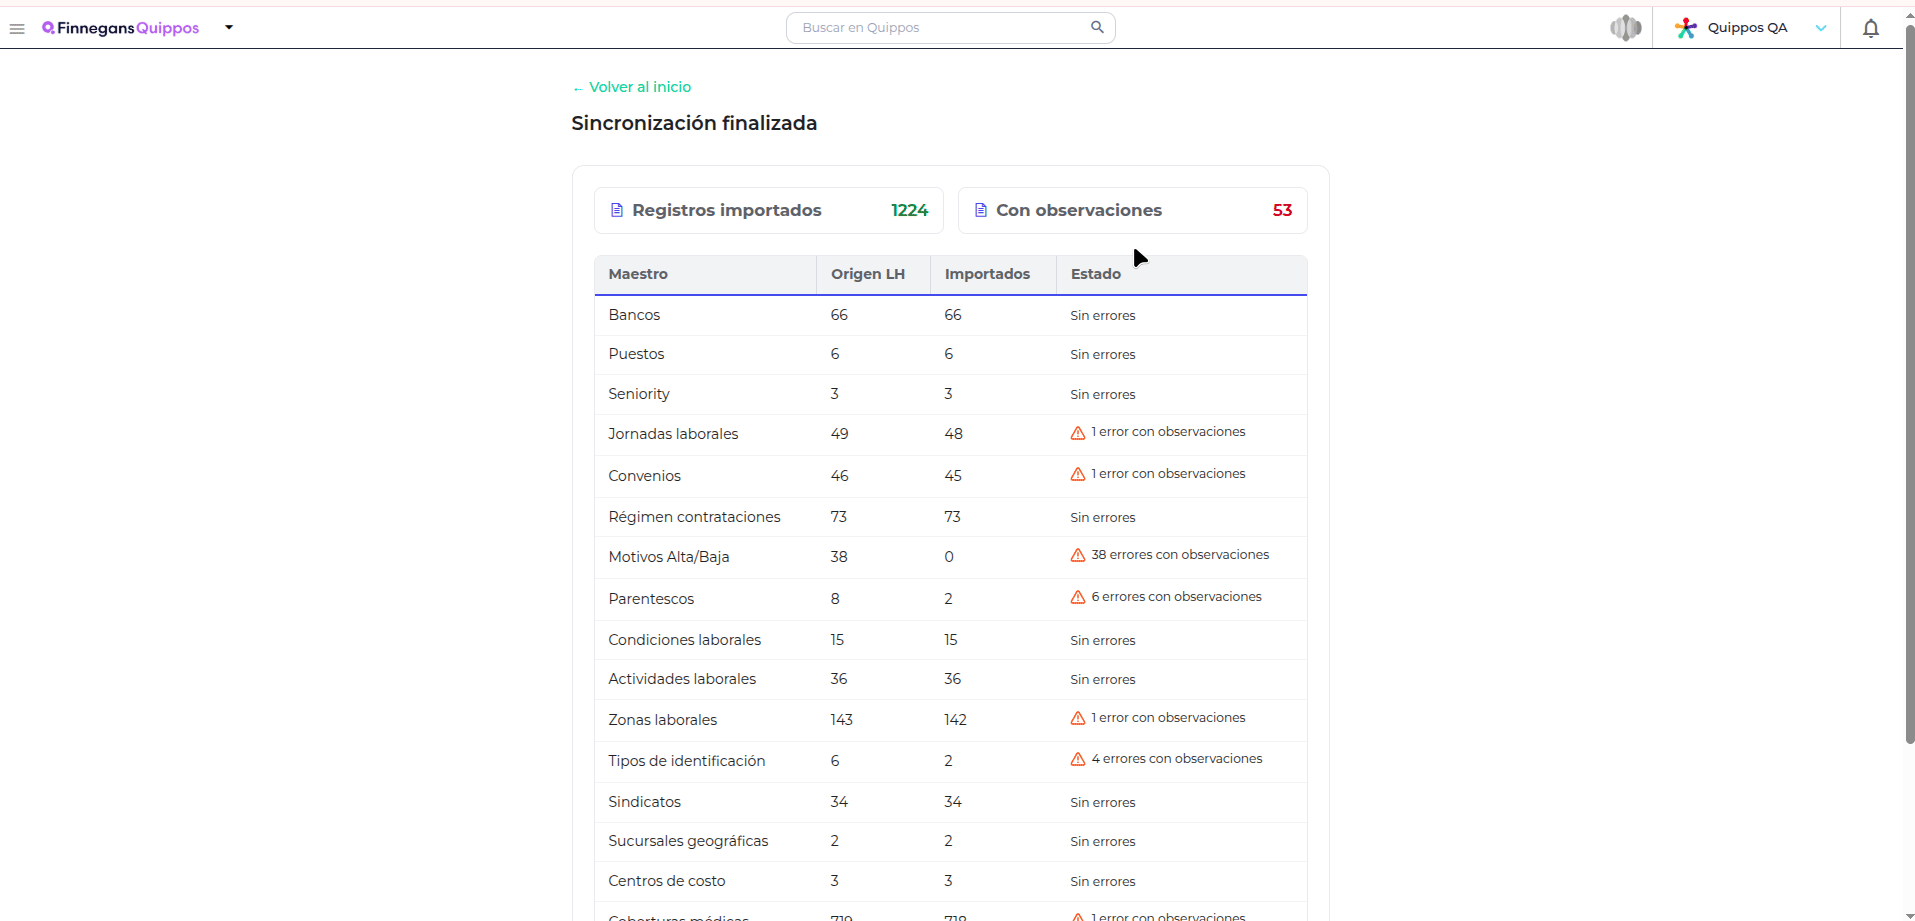Open the notifications bell

tap(1871, 28)
